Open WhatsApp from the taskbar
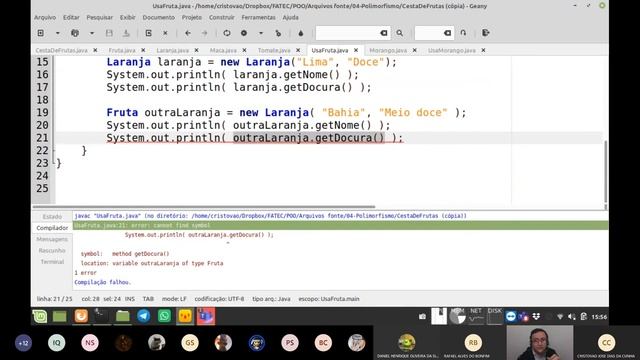The image size is (640, 360). click(164, 316)
